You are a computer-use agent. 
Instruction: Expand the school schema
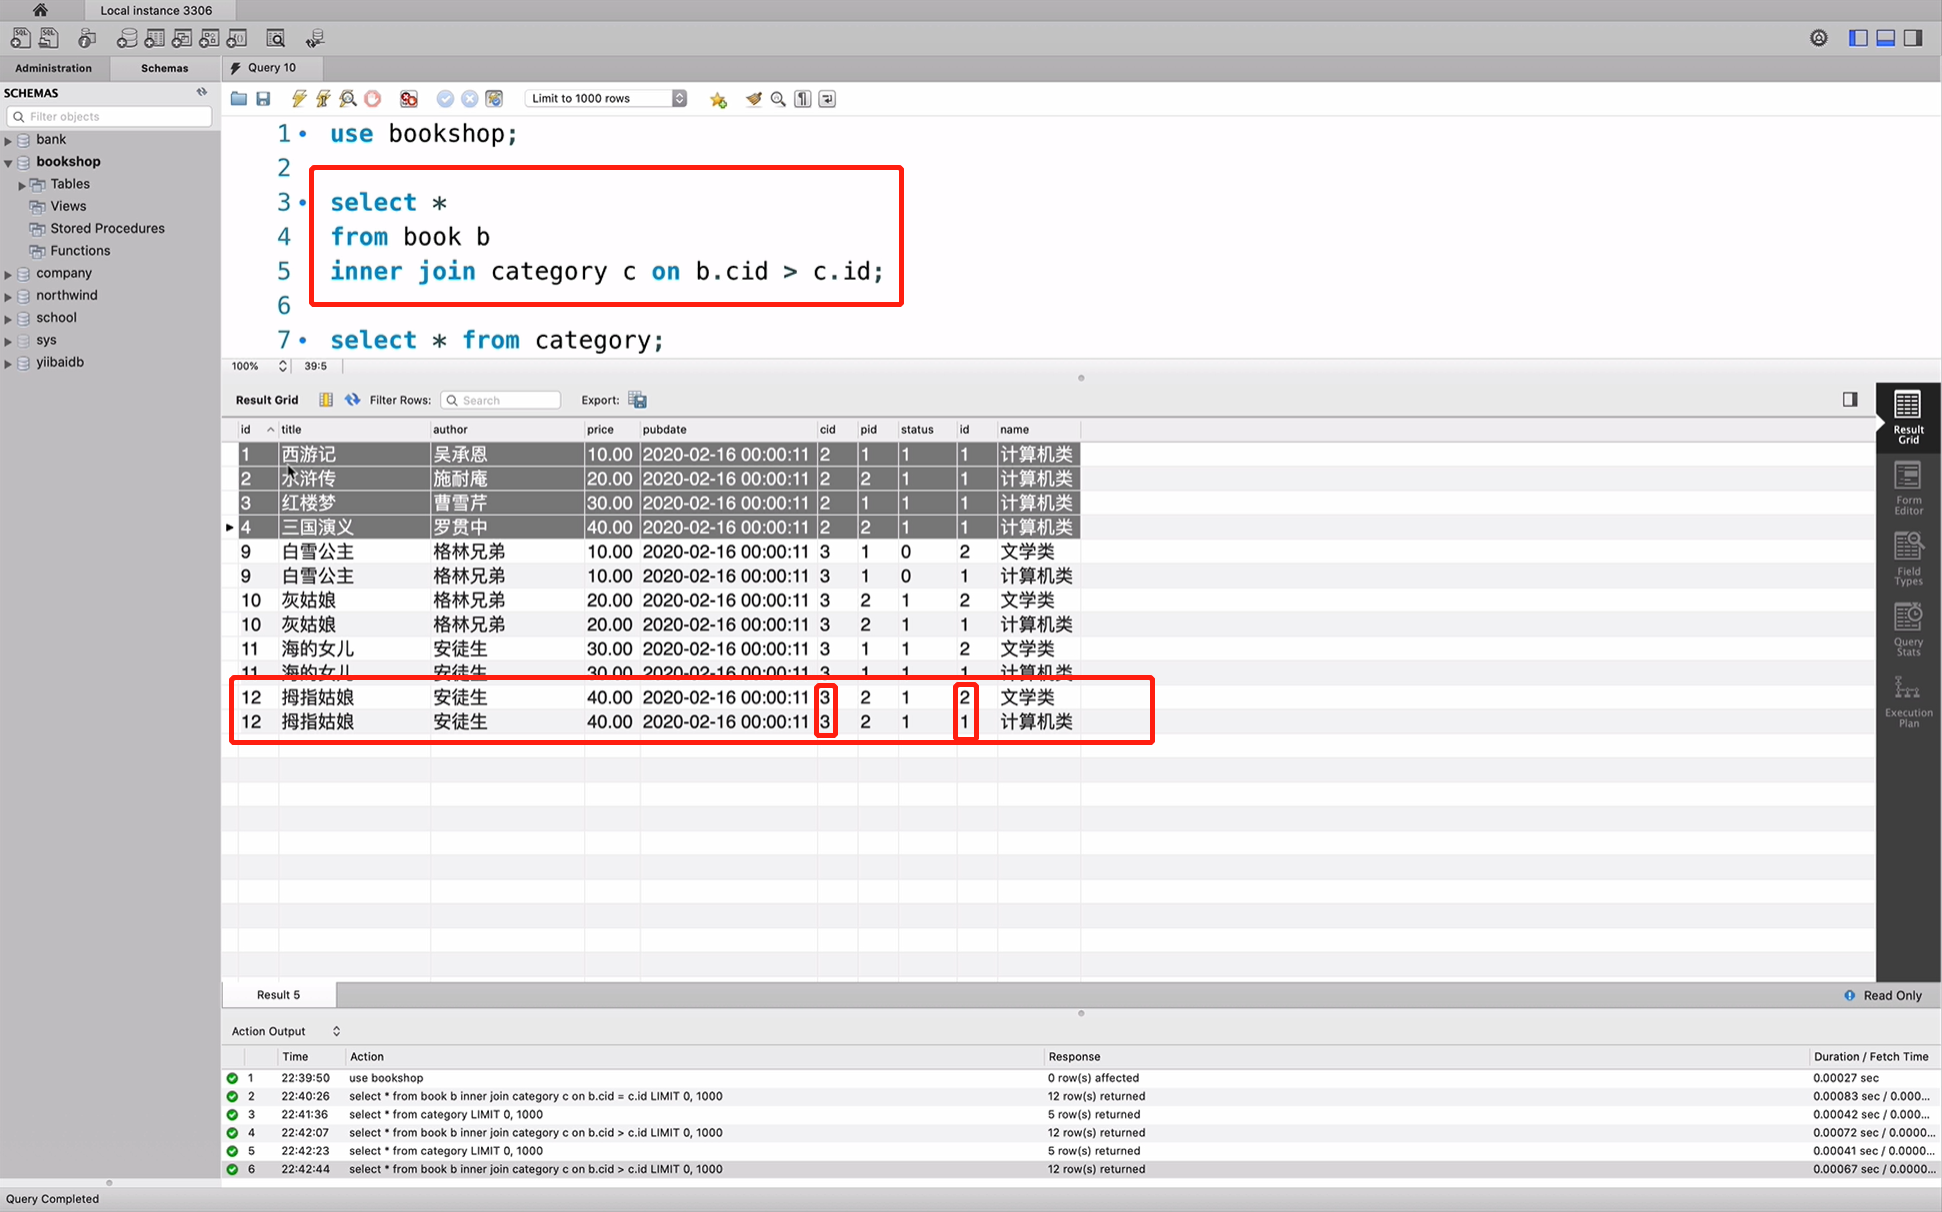coord(8,319)
